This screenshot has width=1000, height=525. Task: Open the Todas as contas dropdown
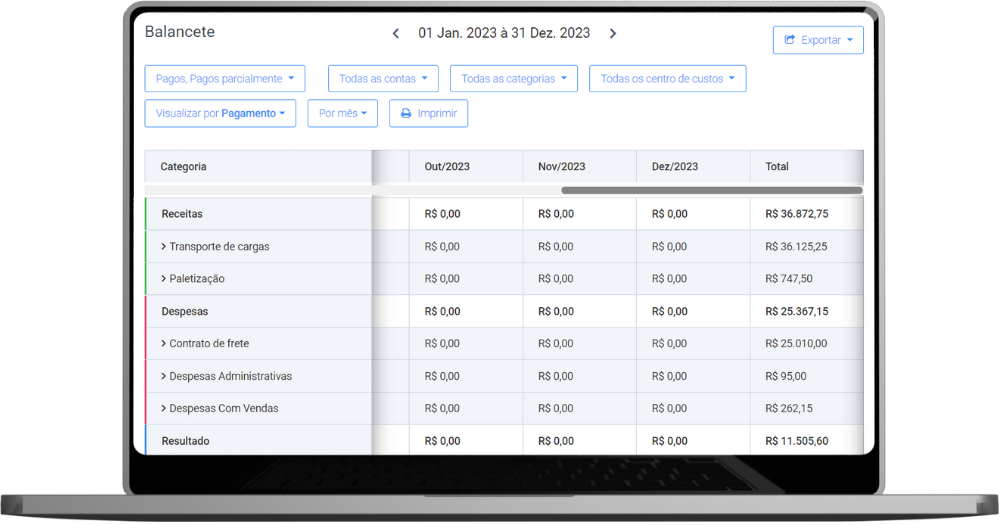pyautogui.click(x=383, y=79)
